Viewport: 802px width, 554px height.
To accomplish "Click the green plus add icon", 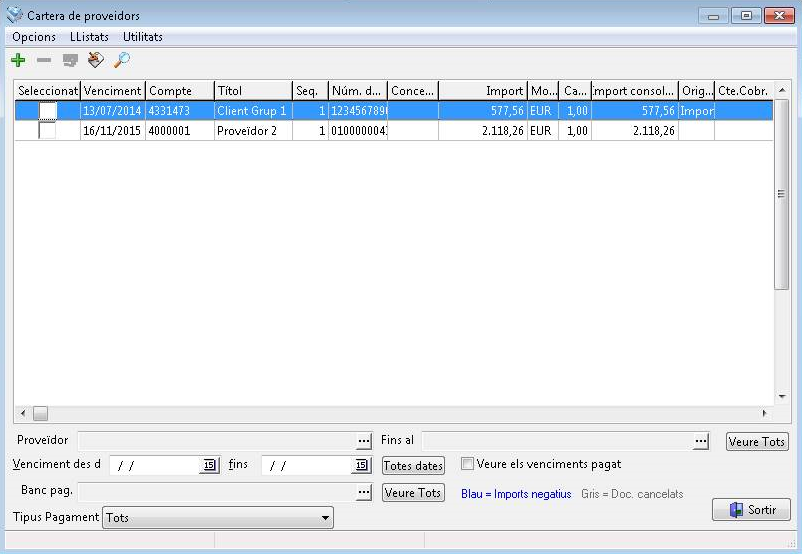I will click(18, 60).
